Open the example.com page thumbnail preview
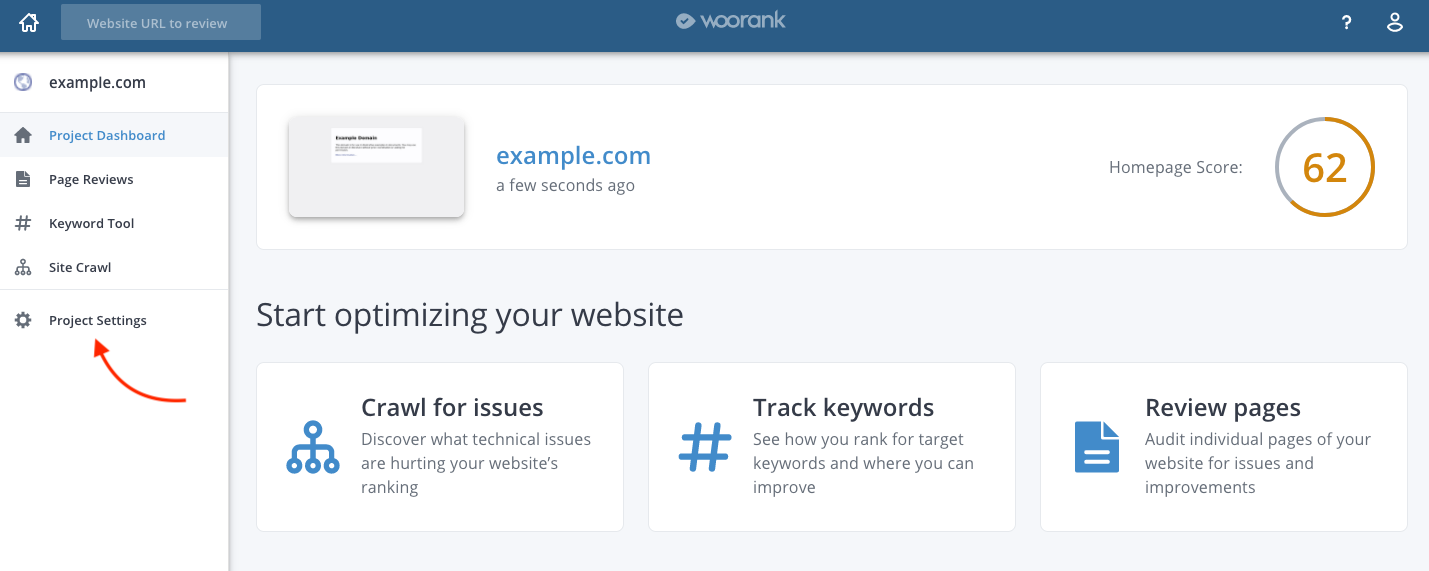The height and width of the screenshot is (571, 1429). [376, 167]
